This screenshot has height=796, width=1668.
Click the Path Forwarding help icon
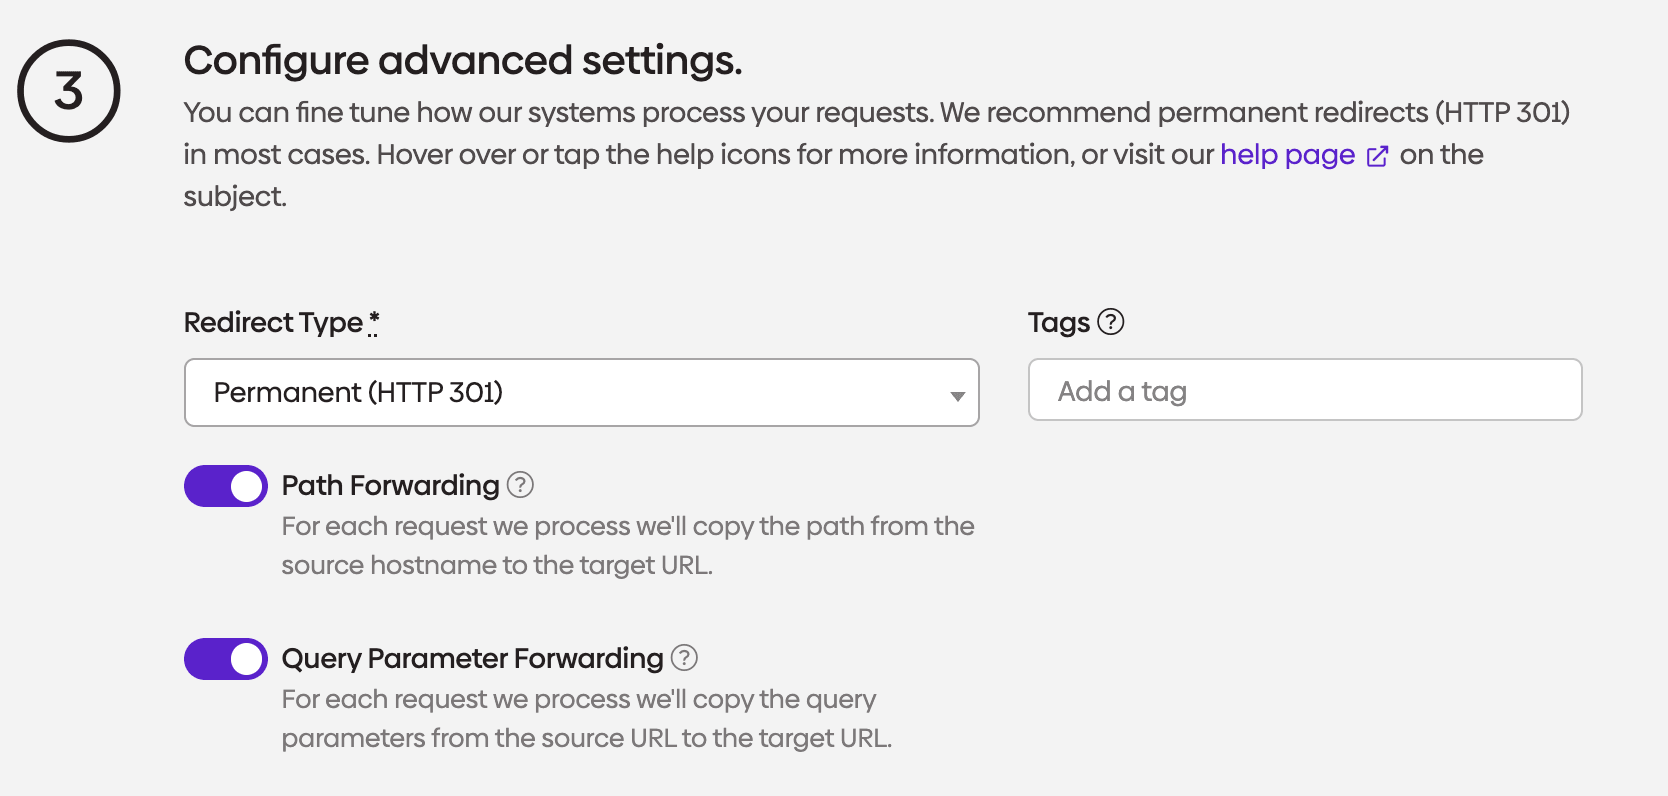pos(520,485)
